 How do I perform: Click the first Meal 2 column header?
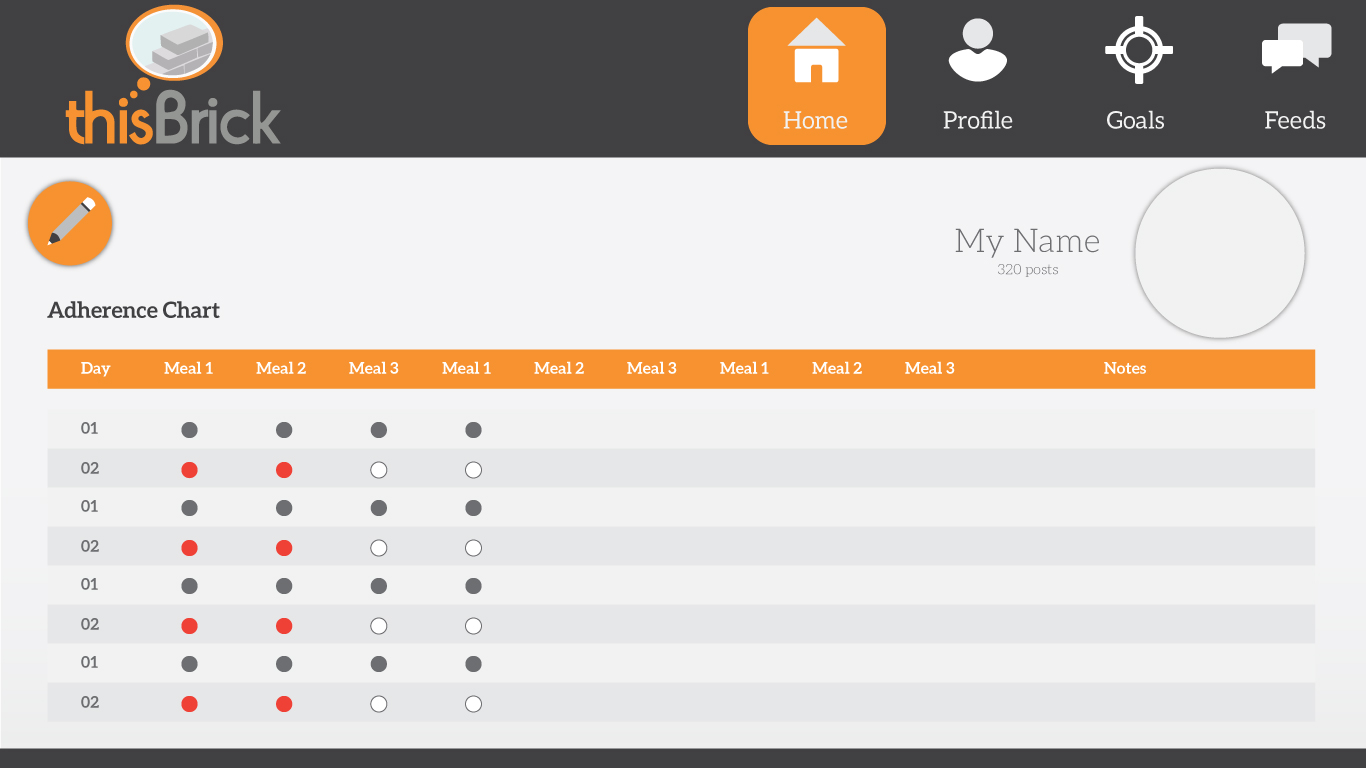pos(281,369)
